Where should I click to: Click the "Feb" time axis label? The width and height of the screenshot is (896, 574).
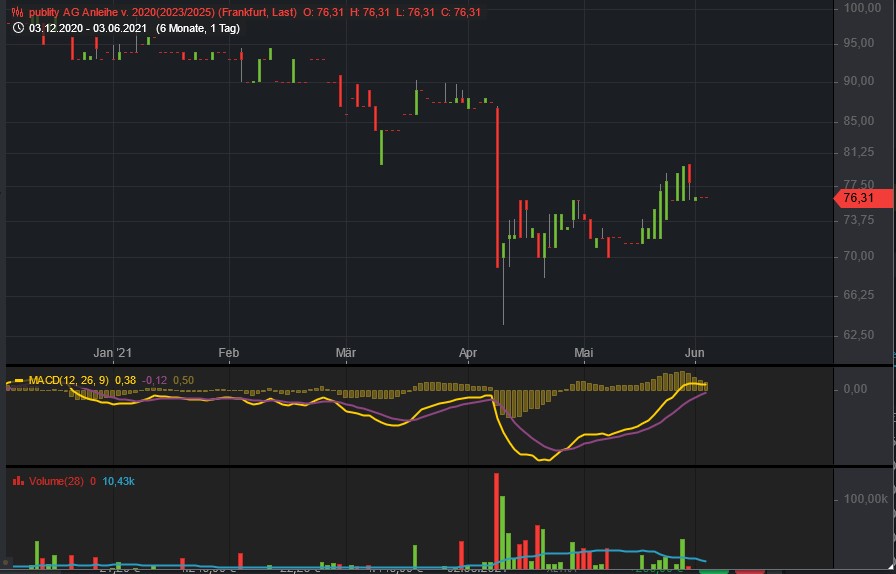[229, 353]
